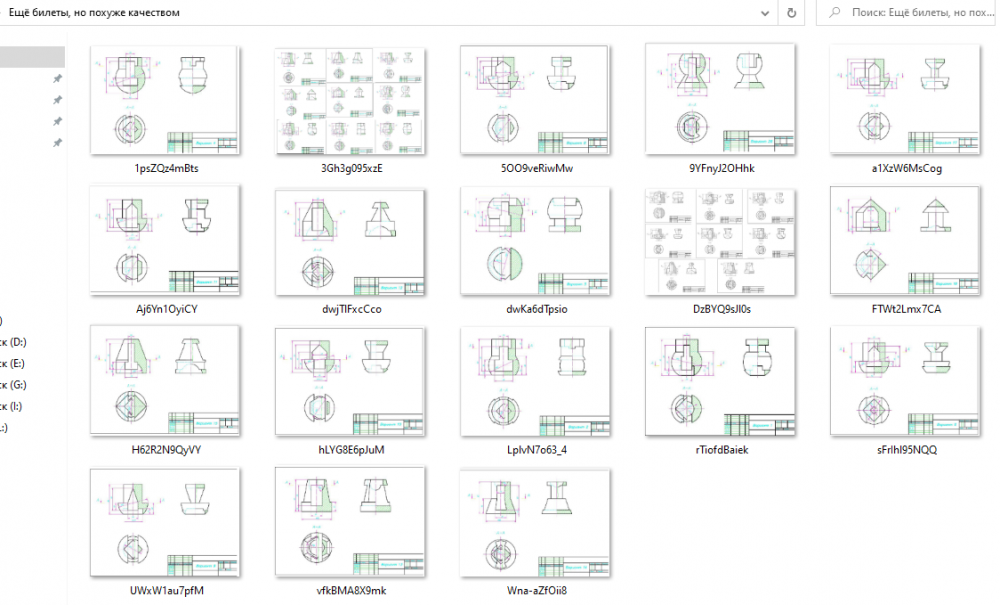Click the file name 1psZQz4mBts

(166, 168)
